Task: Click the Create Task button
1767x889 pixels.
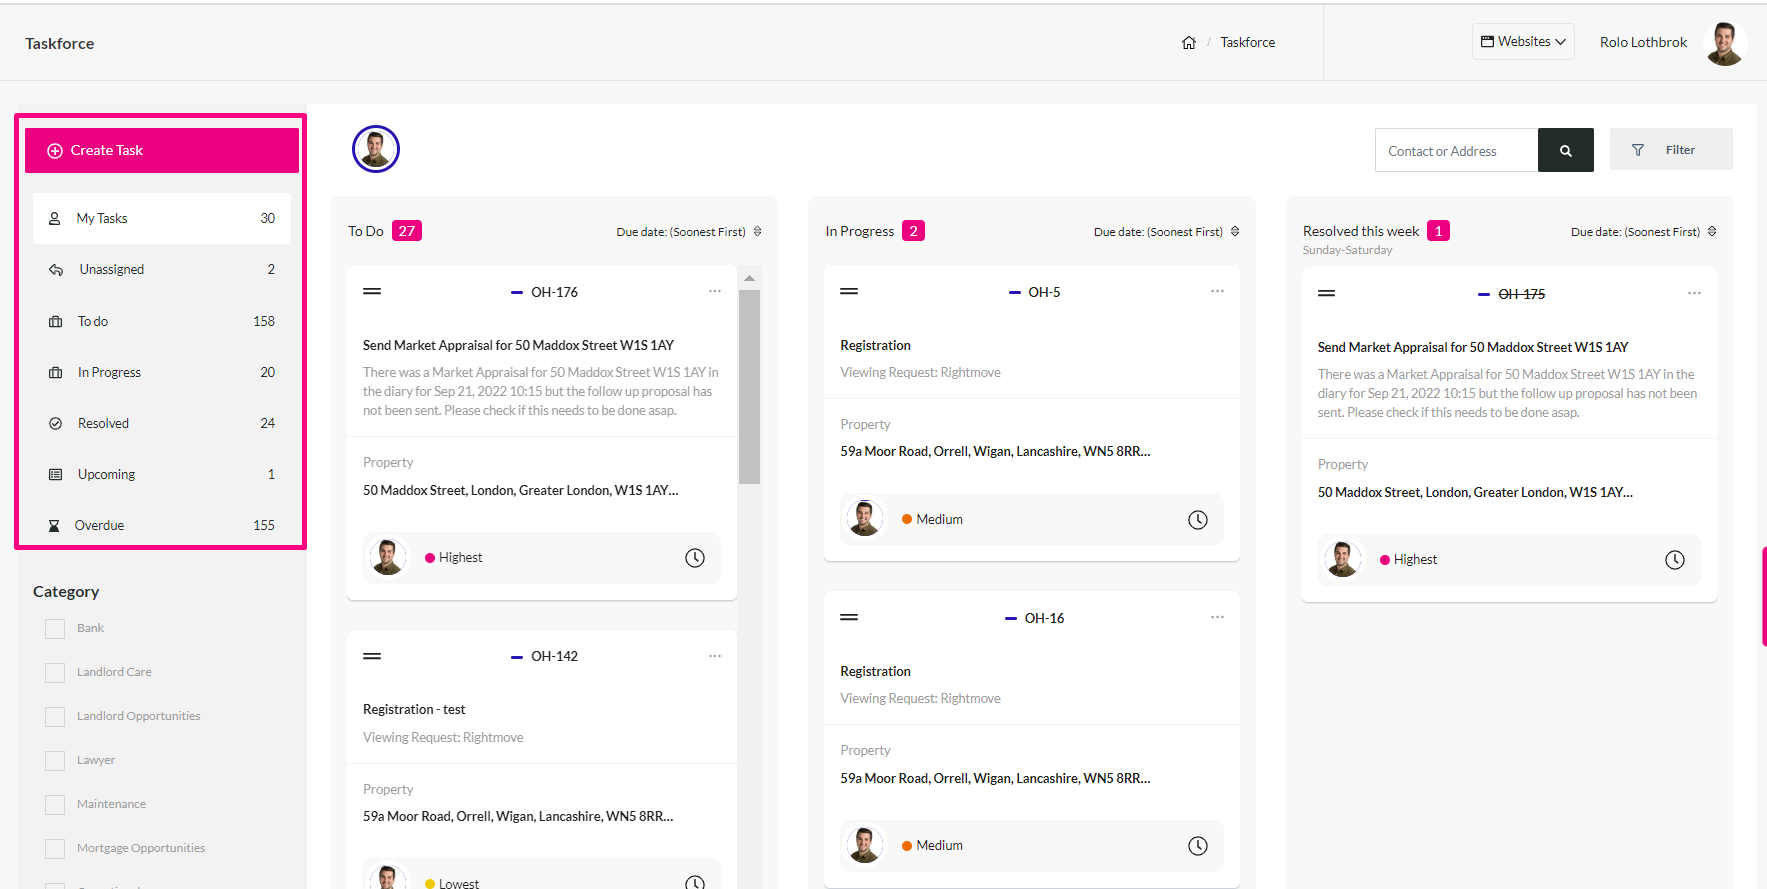Action: [162, 150]
